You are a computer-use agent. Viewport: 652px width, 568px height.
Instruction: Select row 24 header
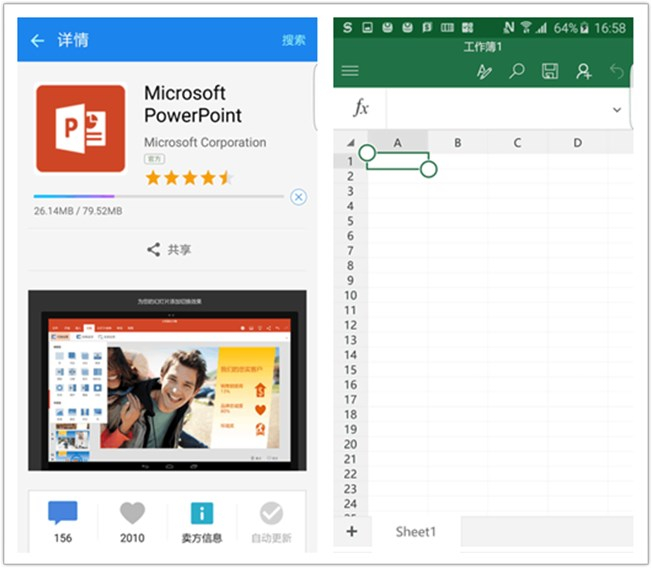pyautogui.click(x=351, y=504)
